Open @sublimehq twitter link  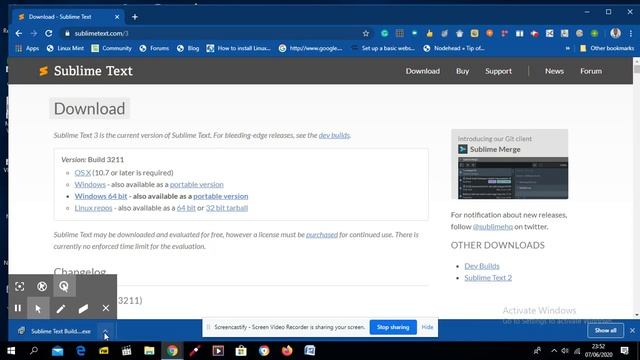click(x=493, y=227)
